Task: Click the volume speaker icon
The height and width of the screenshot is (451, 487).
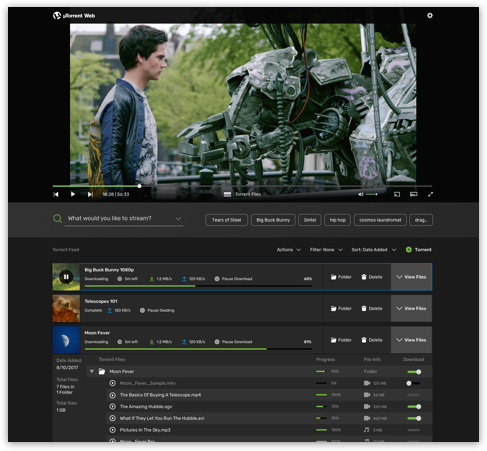Action: [361, 194]
